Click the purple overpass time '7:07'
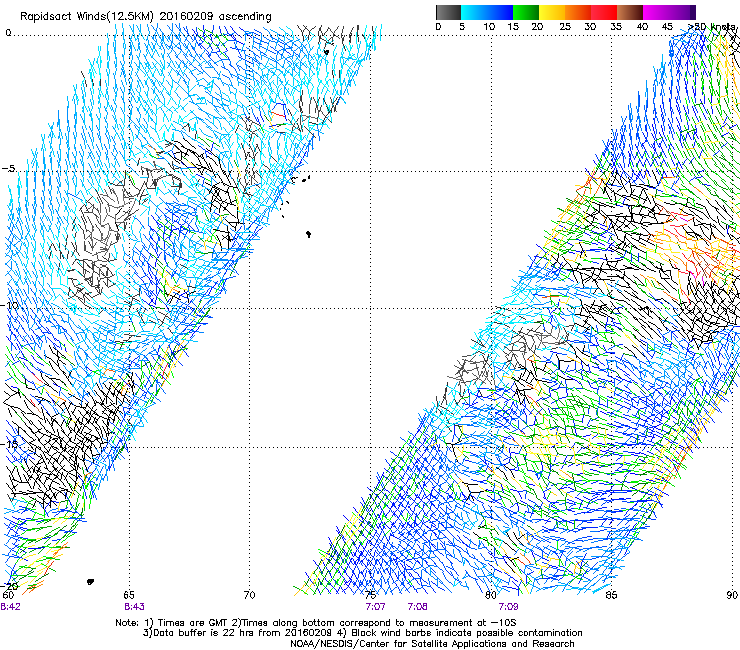Viewport: 740px width, 650px height. (x=376, y=607)
